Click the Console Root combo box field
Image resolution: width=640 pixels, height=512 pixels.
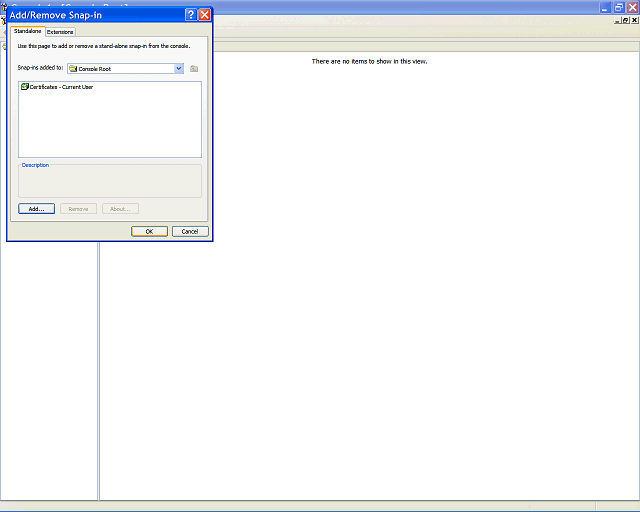click(x=125, y=69)
